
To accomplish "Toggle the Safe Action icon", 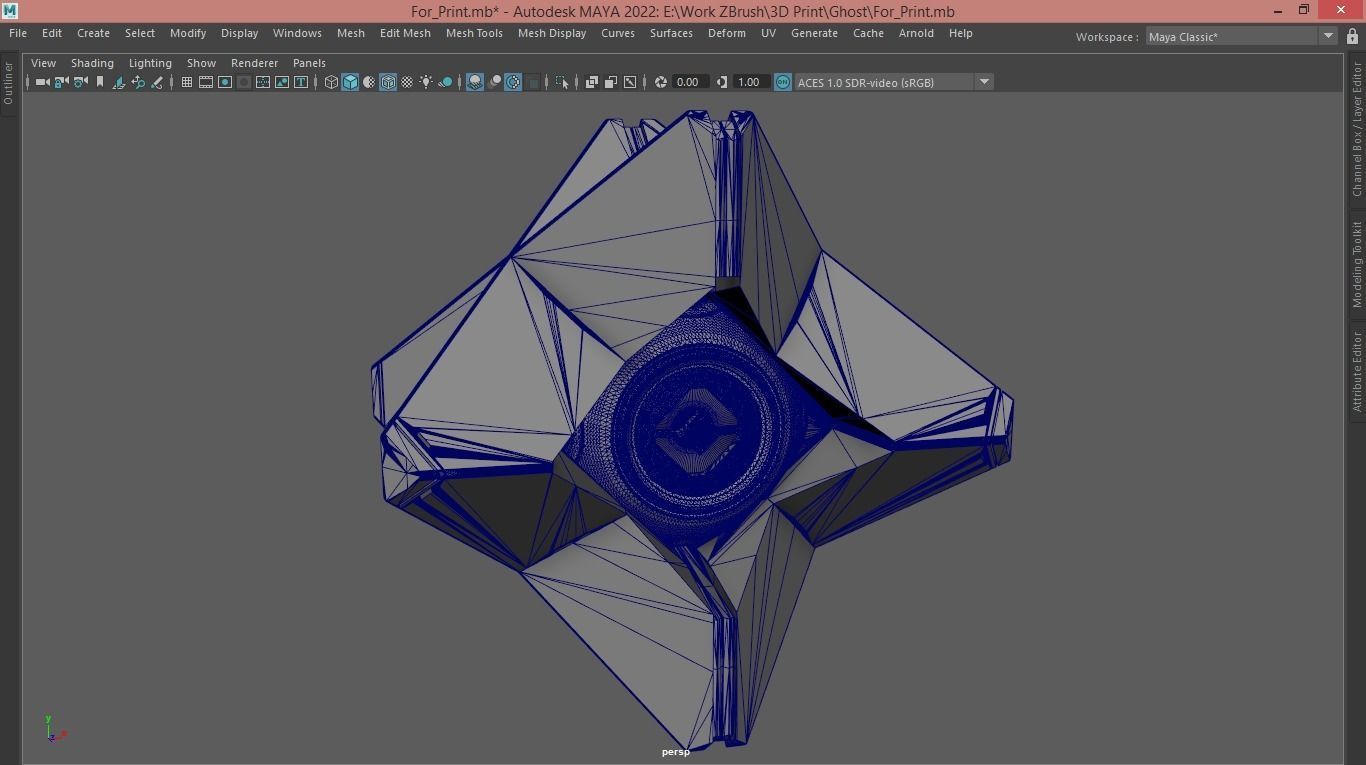I will click(282, 82).
